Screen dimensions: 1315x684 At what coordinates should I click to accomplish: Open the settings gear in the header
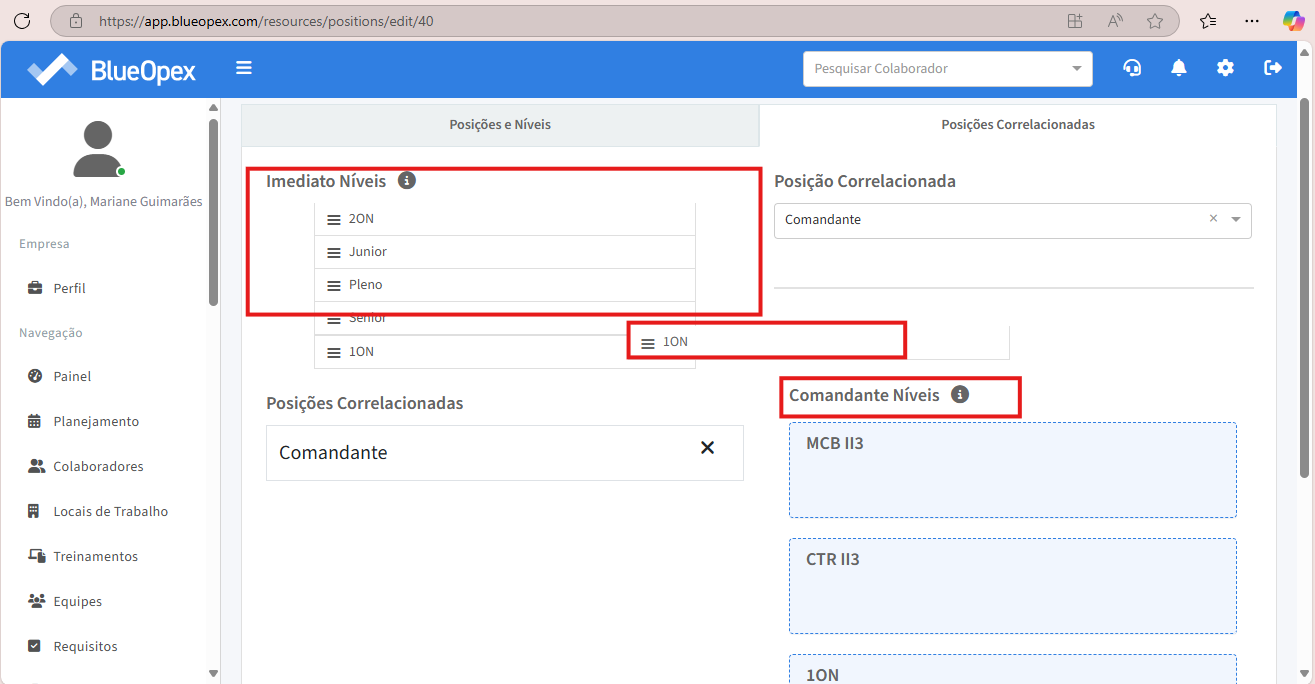point(1225,68)
